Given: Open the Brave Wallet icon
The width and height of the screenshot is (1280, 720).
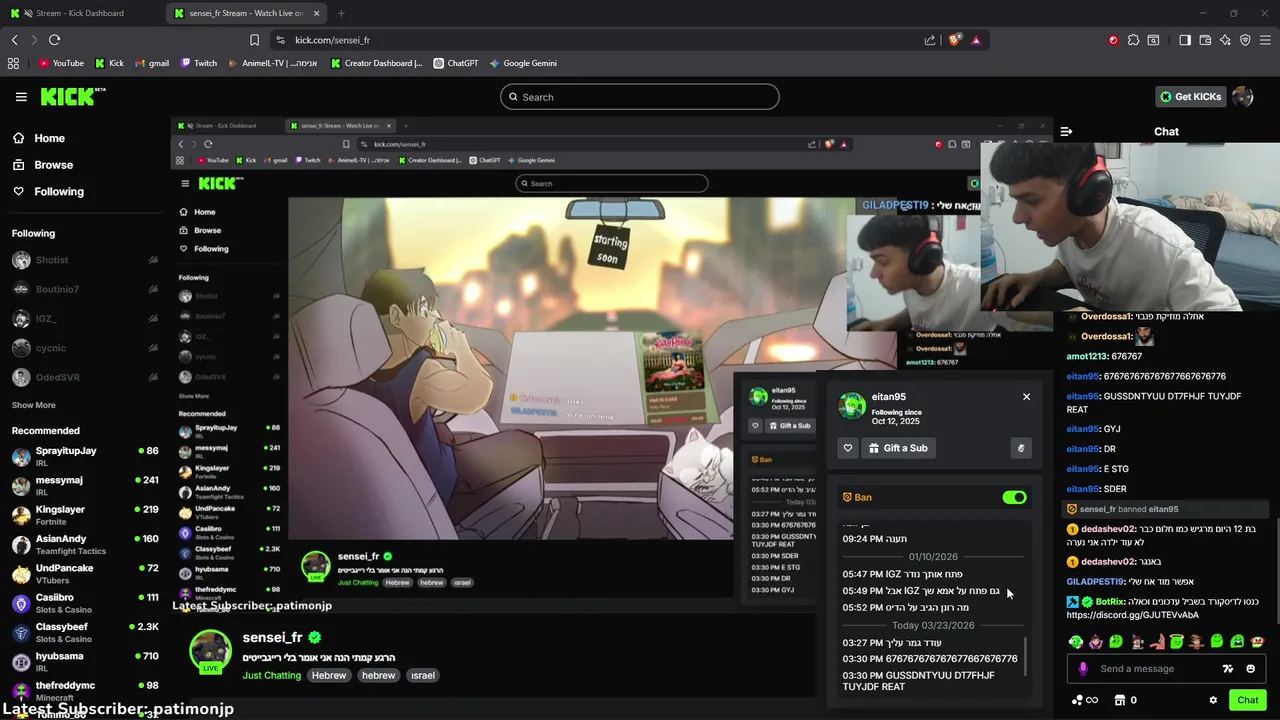Looking at the screenshot, I should [x=1205, y=40].
